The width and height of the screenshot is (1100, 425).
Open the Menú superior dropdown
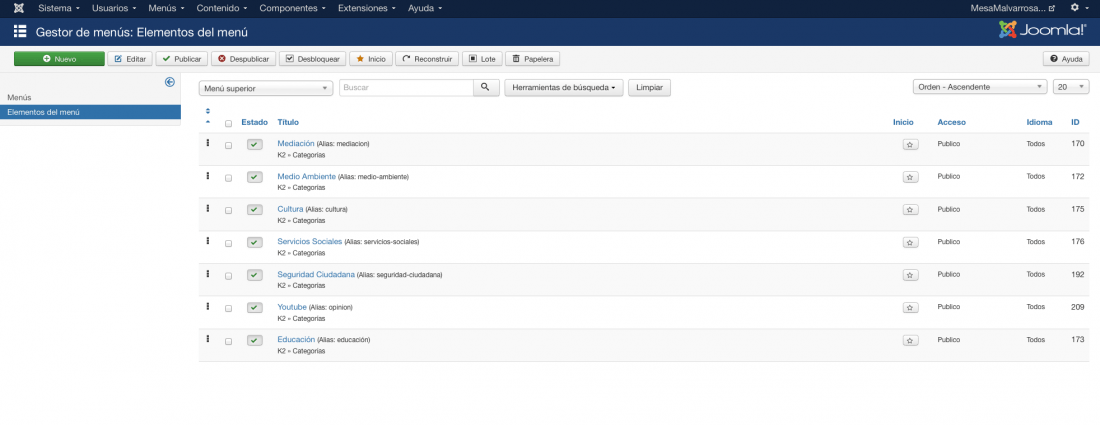tap(266, 88)
